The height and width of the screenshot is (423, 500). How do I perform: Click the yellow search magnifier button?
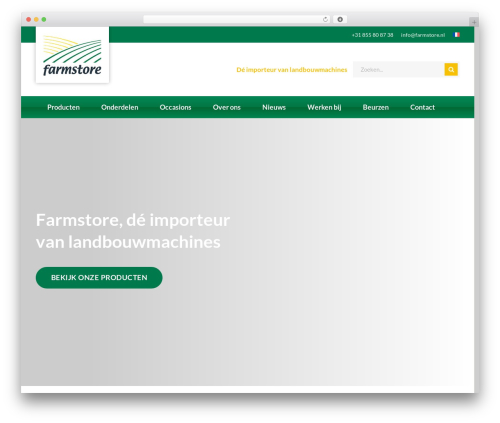[x=451, y=69]
